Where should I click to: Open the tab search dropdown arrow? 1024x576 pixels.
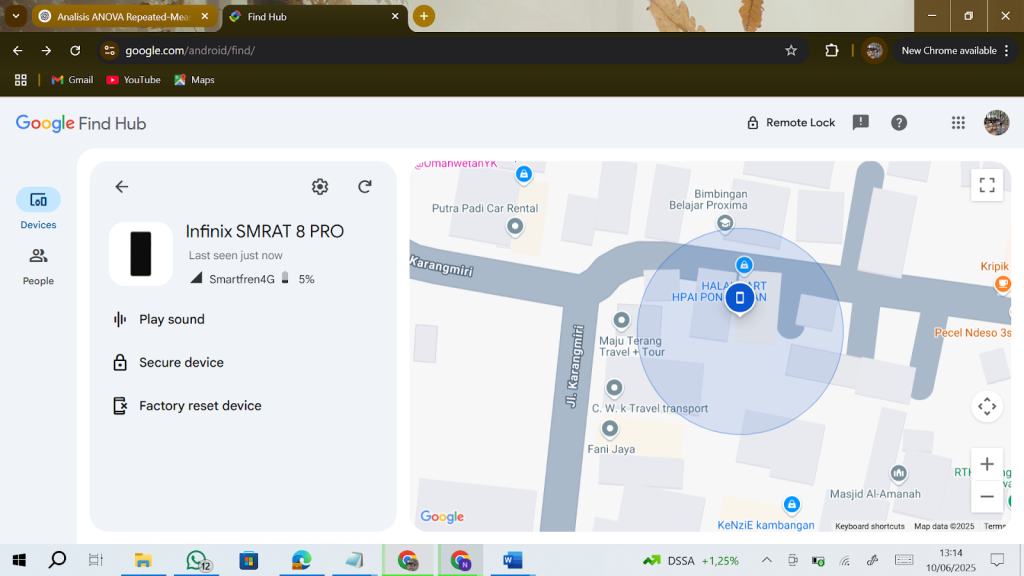[16, 16]
